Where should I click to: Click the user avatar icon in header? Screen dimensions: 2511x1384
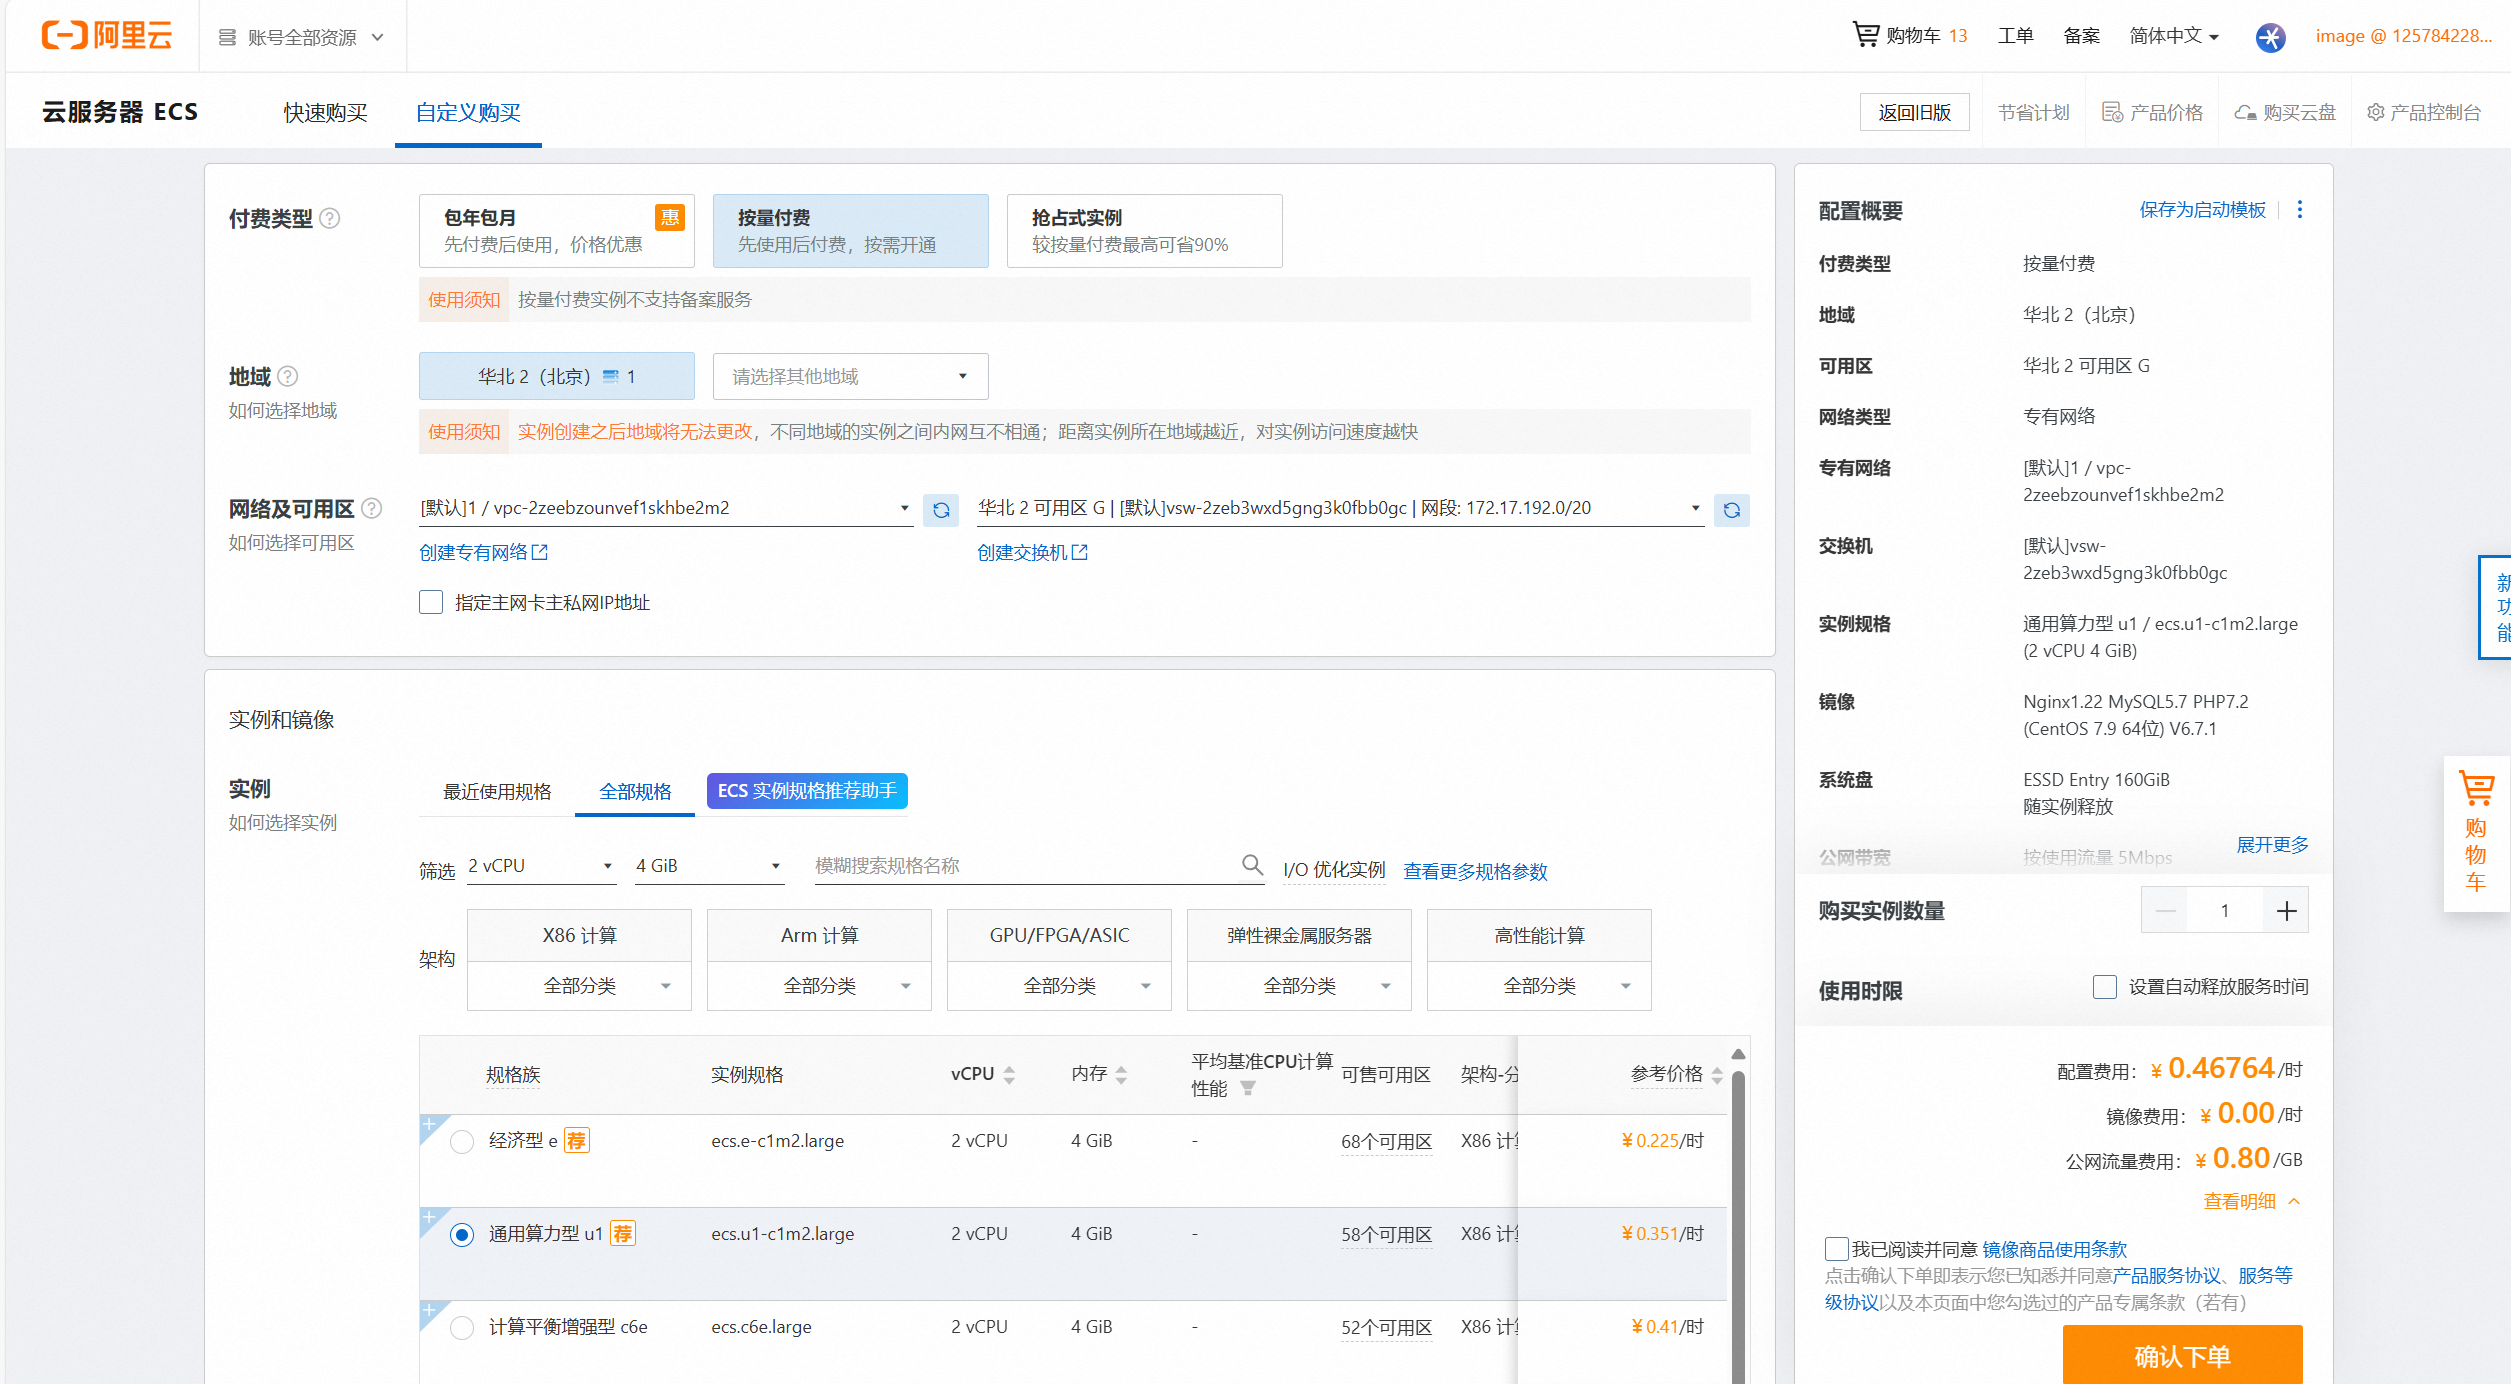(2270, 37)
